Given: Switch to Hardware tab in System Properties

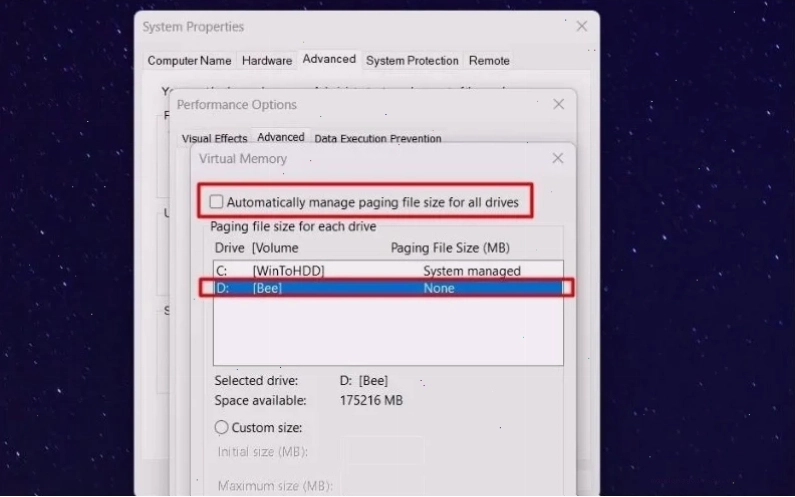Looking at the screenshot, I should 267,60.
